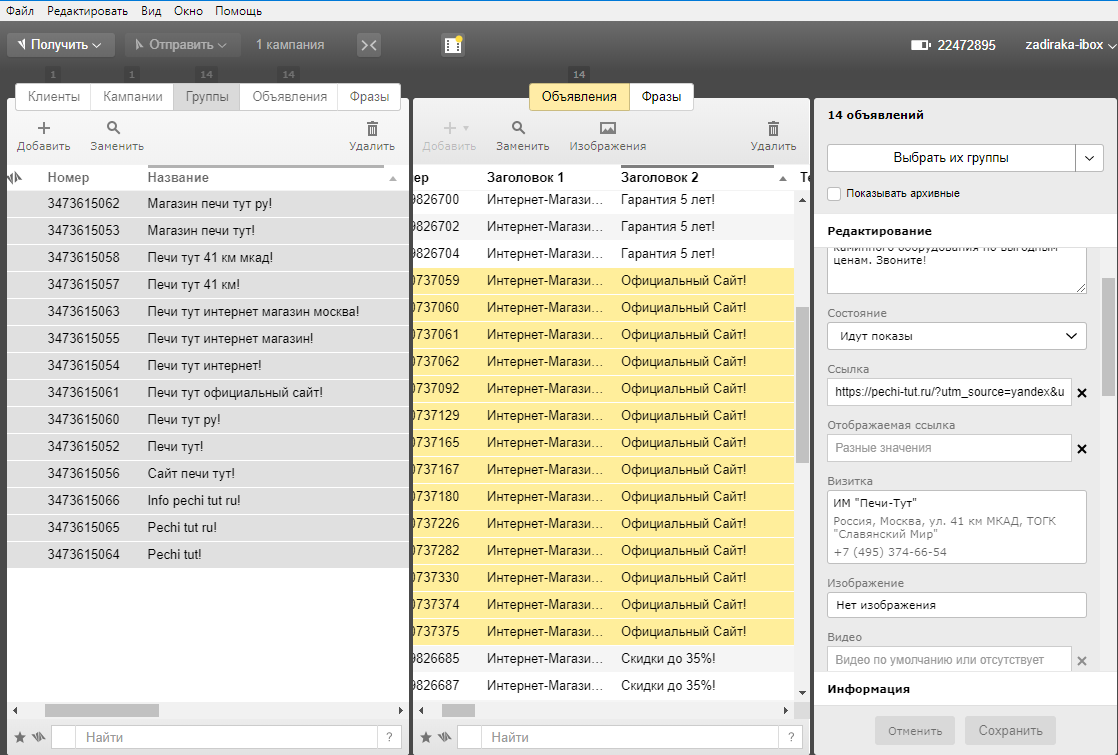Click Удалить trash icon in ads panel
Screen dimensions: 1118x755
[774, 128]
